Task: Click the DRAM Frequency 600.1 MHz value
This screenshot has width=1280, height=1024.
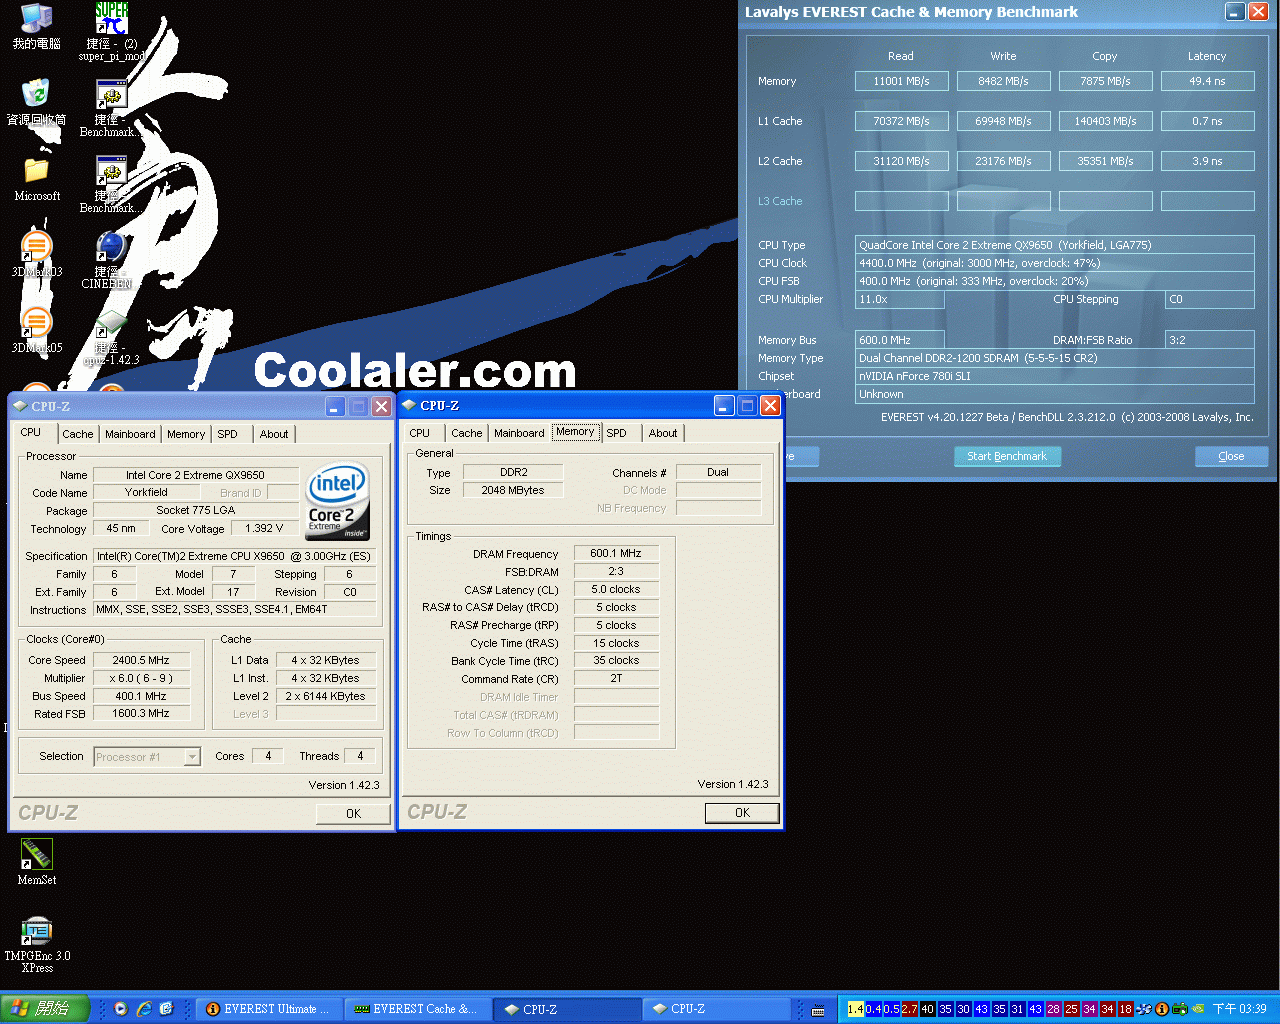Action: pyautogui.click(x=616, y=553)
